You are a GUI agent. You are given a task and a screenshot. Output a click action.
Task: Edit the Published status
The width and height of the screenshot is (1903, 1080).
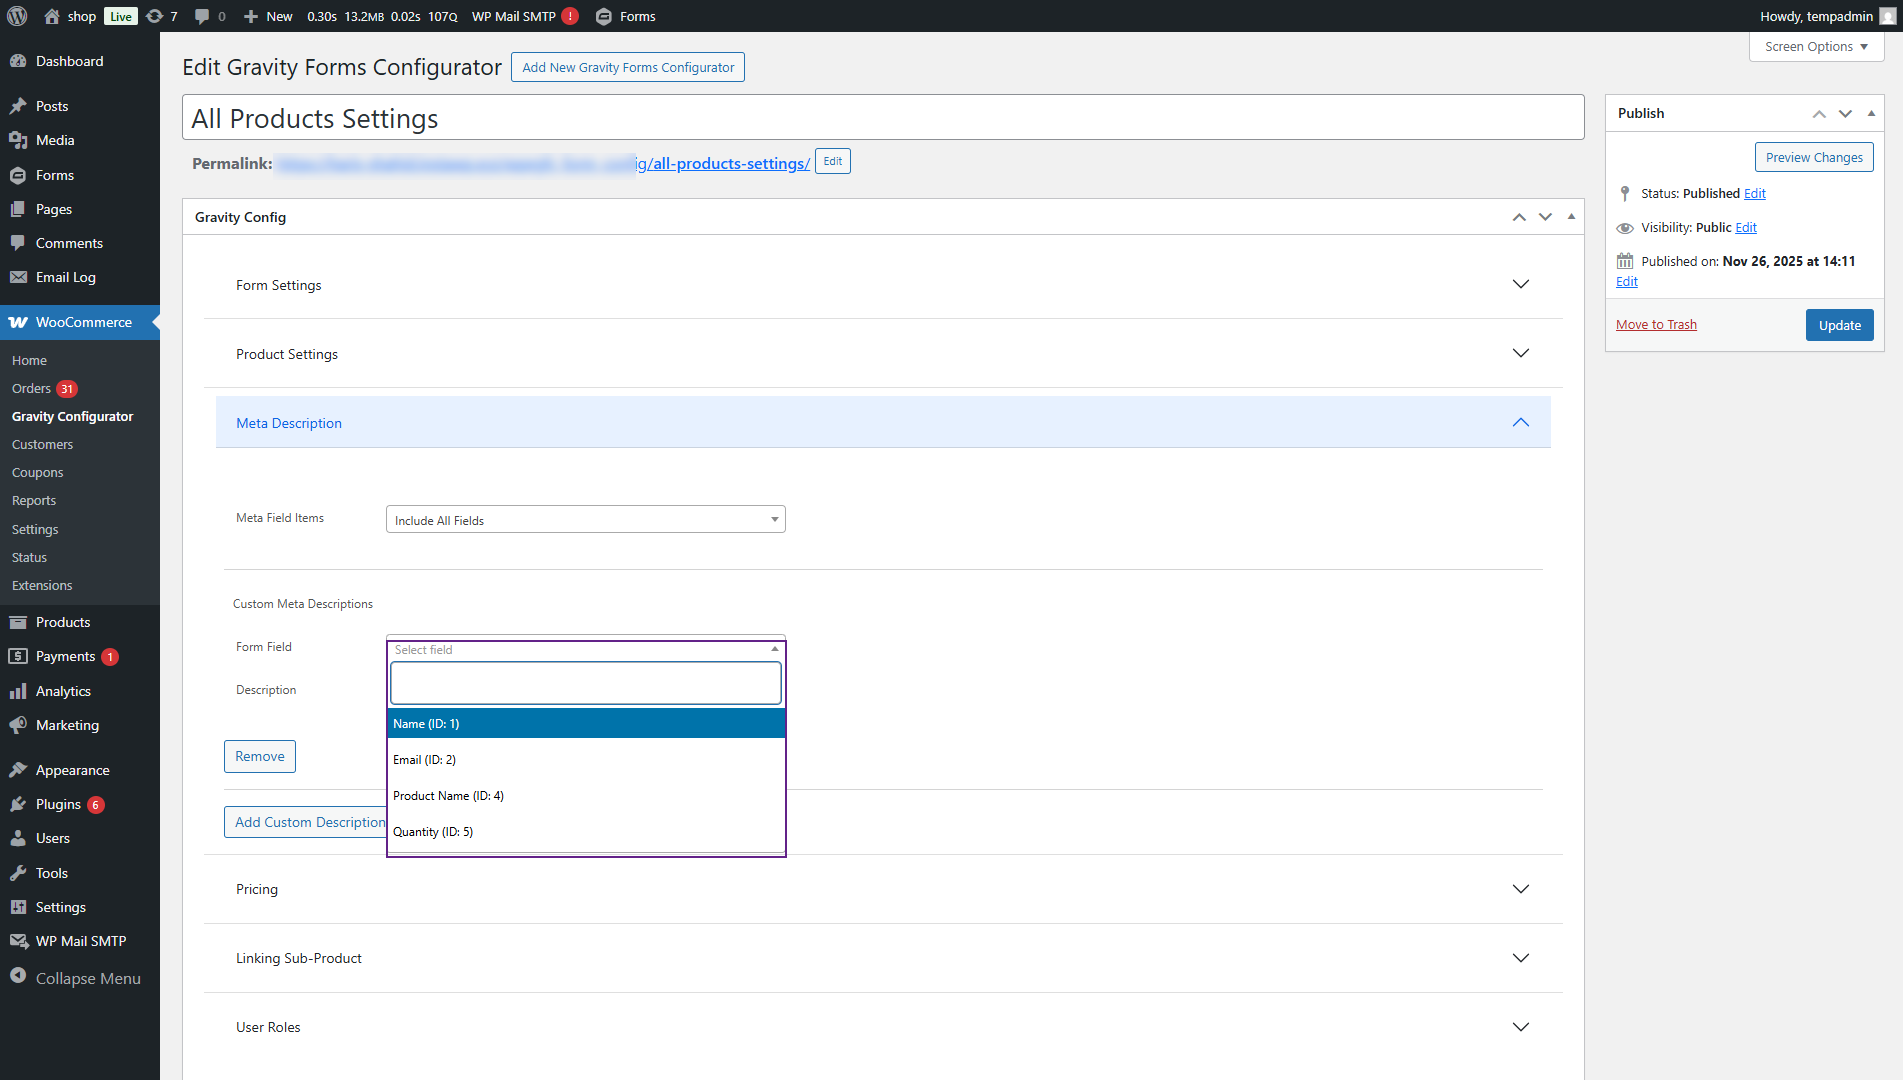[1755, 194]
